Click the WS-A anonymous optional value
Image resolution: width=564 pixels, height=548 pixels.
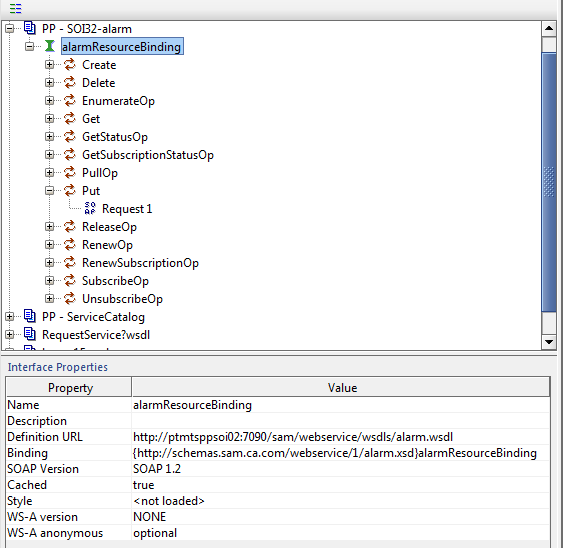341,533
